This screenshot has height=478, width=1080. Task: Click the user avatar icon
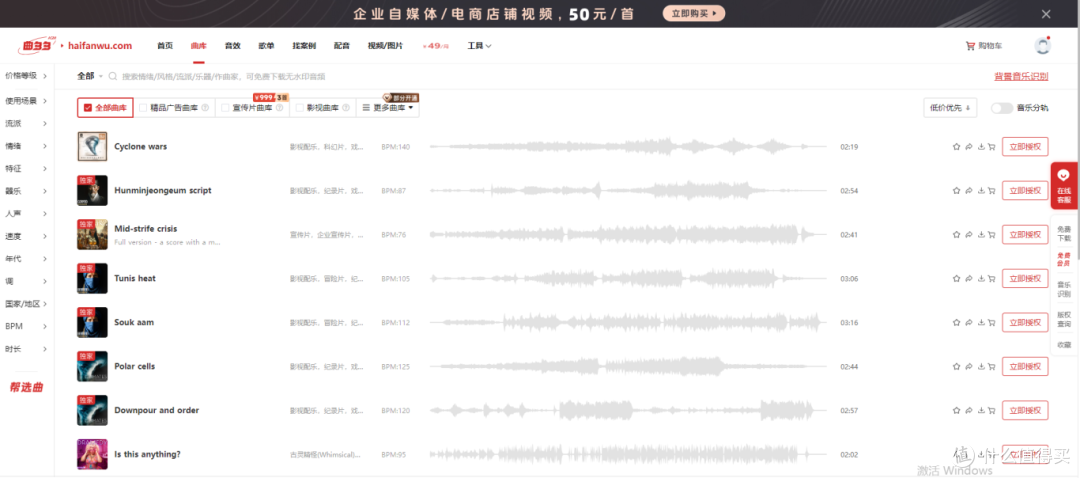coord(1042,46)
